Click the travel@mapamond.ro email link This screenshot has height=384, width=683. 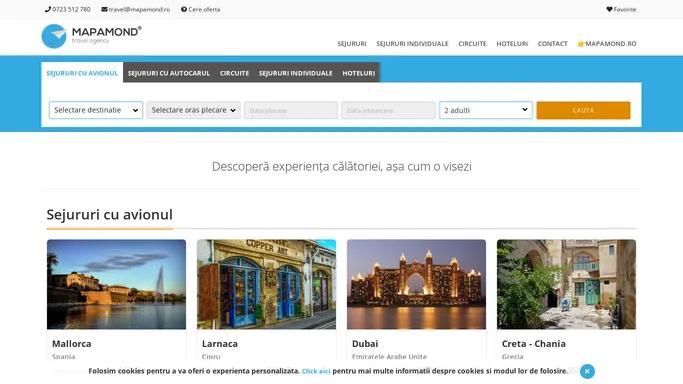[139, 9]
